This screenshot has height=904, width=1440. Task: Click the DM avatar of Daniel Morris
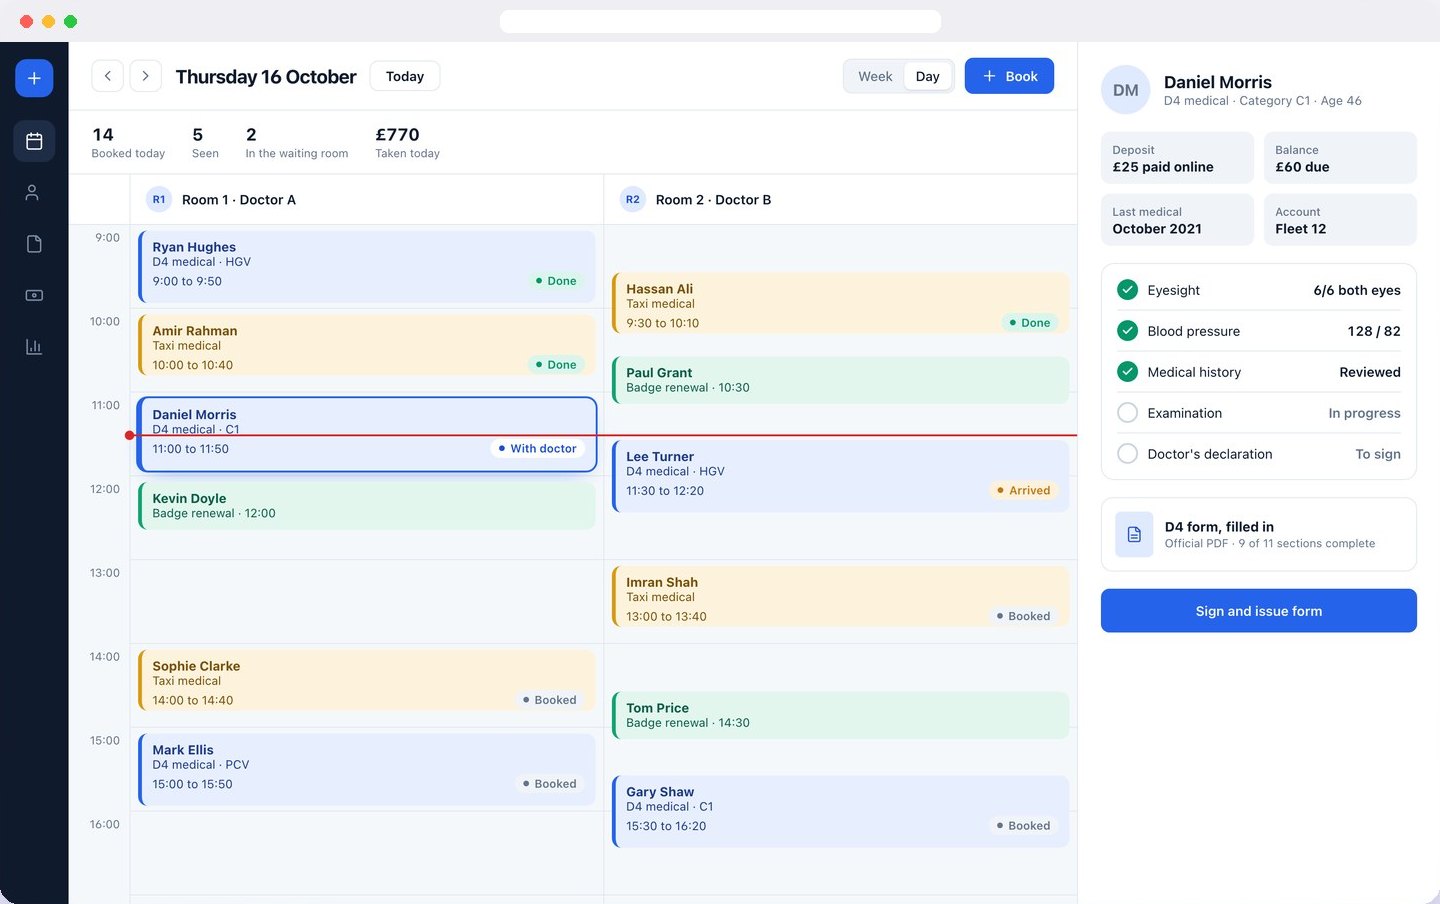[x=1126, y=90]
